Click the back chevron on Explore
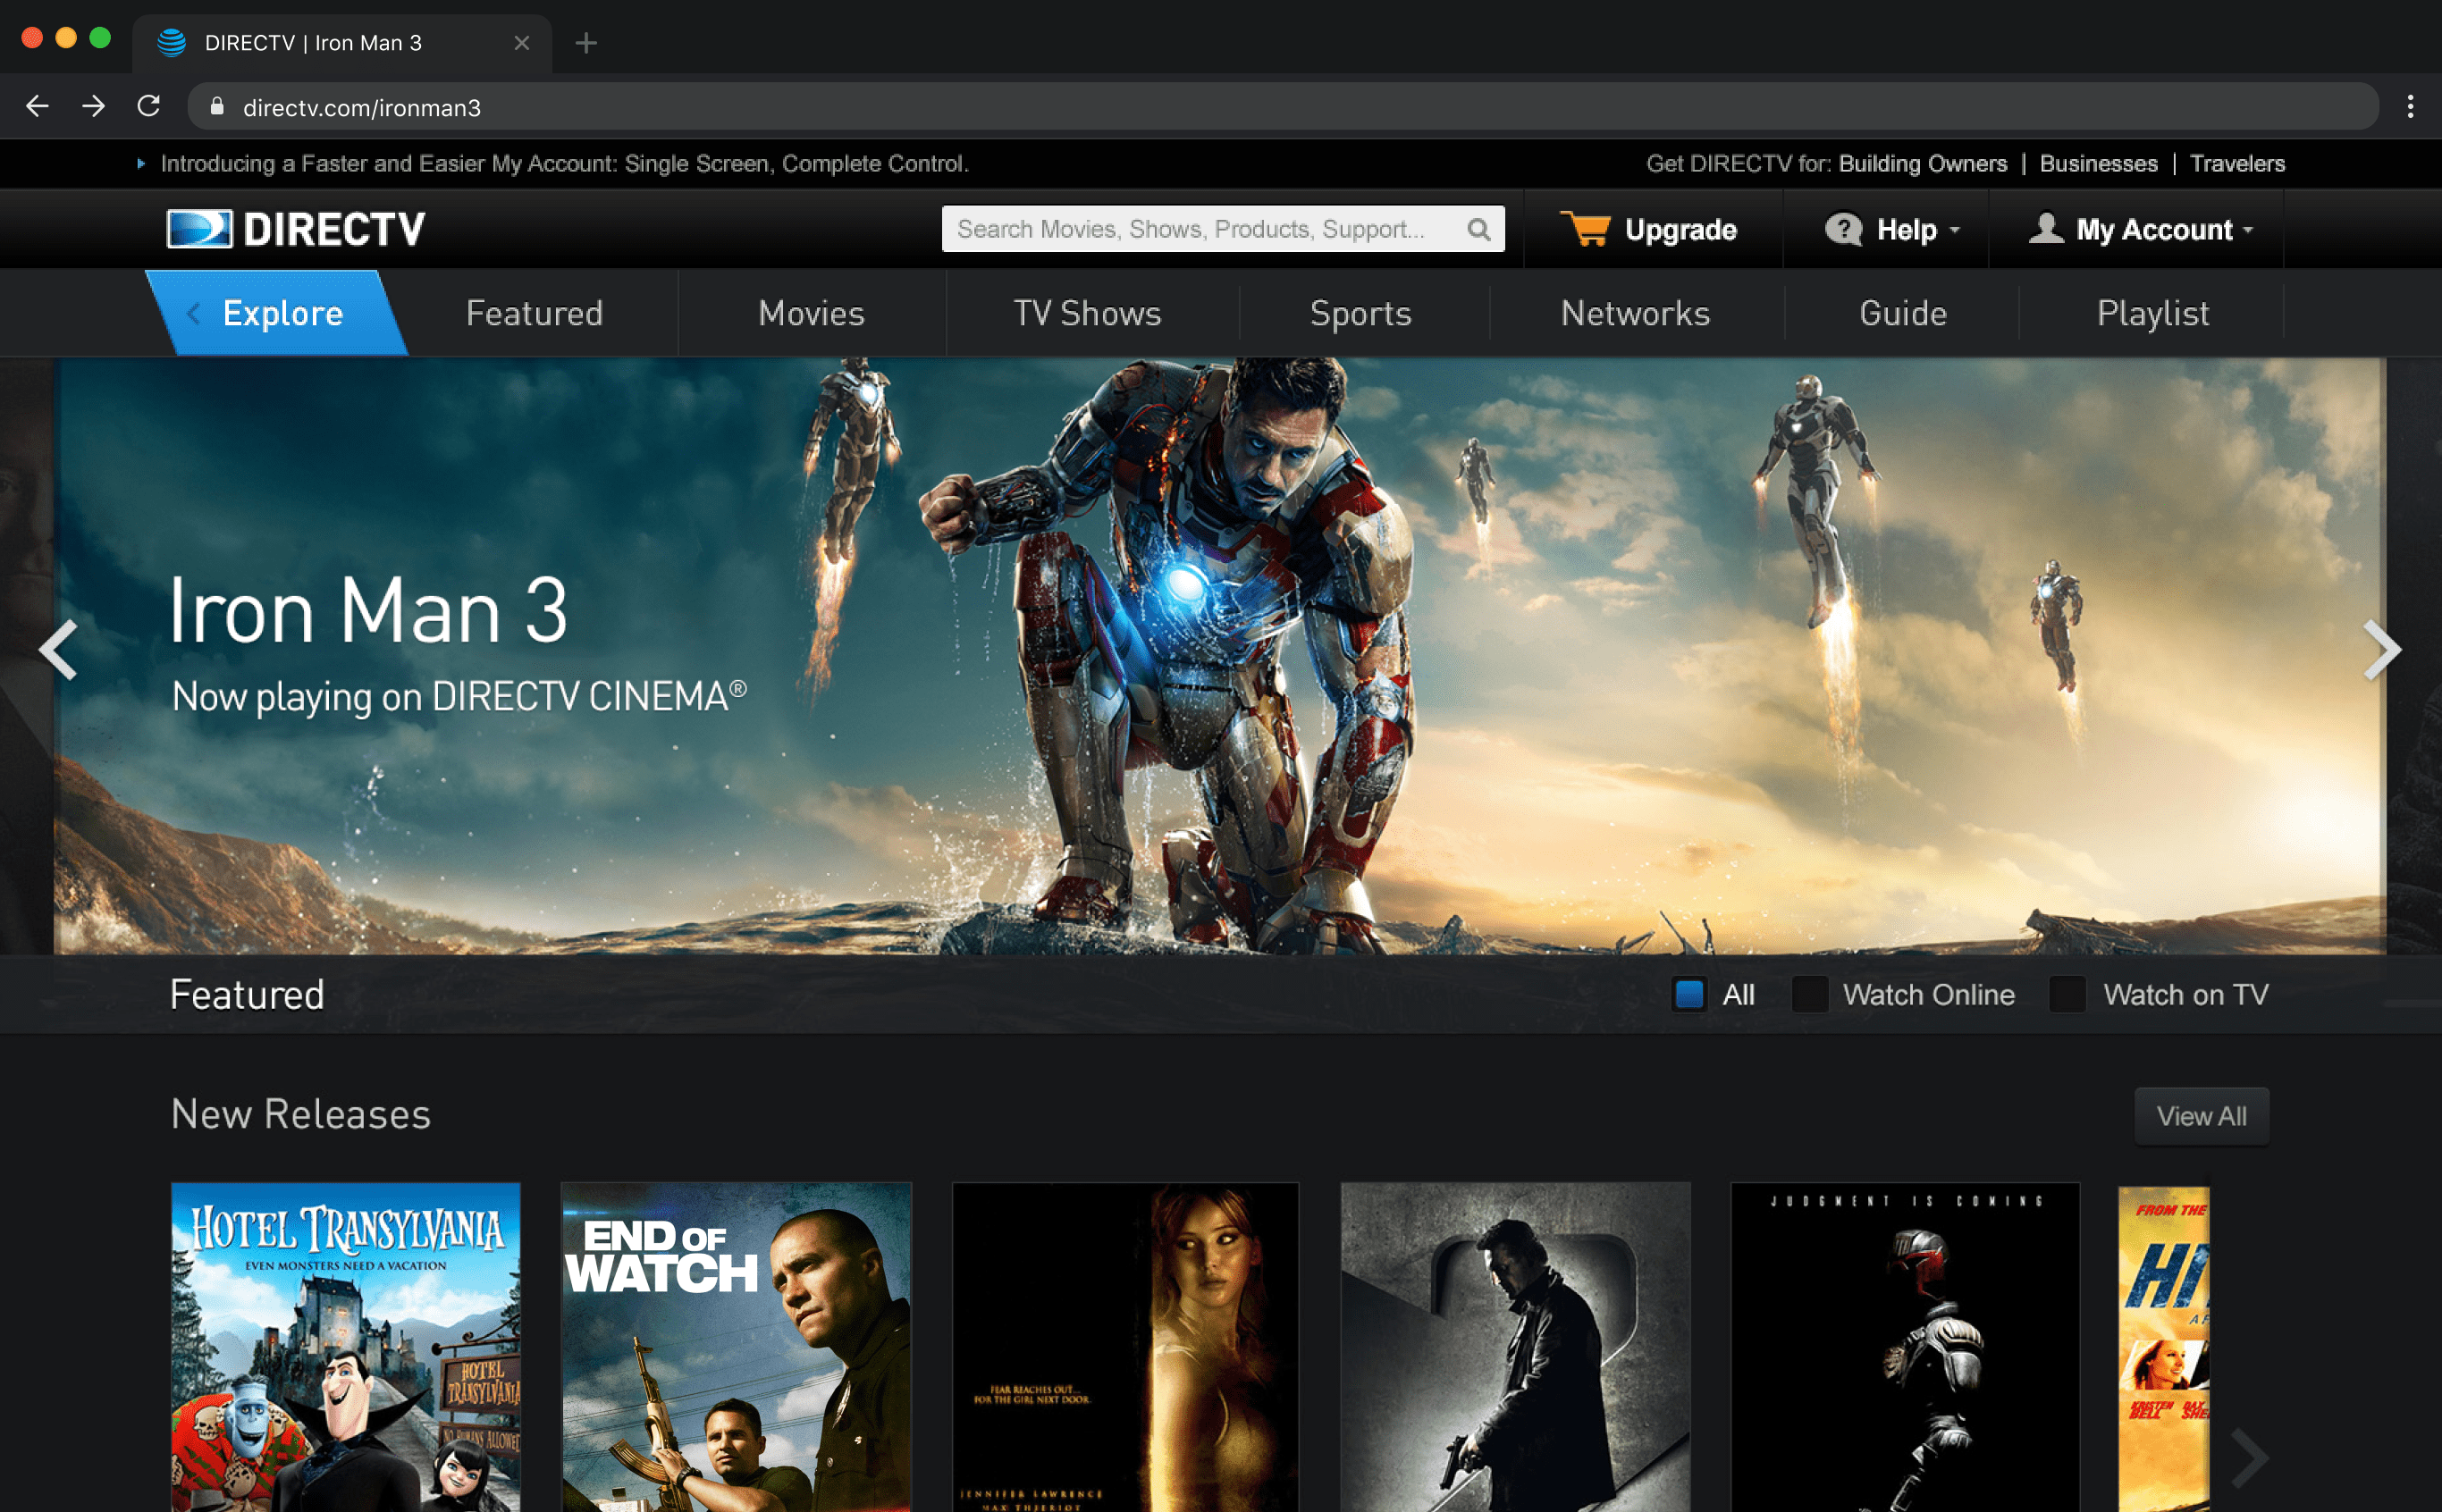2442x1512 pixels. coord(194,313)
